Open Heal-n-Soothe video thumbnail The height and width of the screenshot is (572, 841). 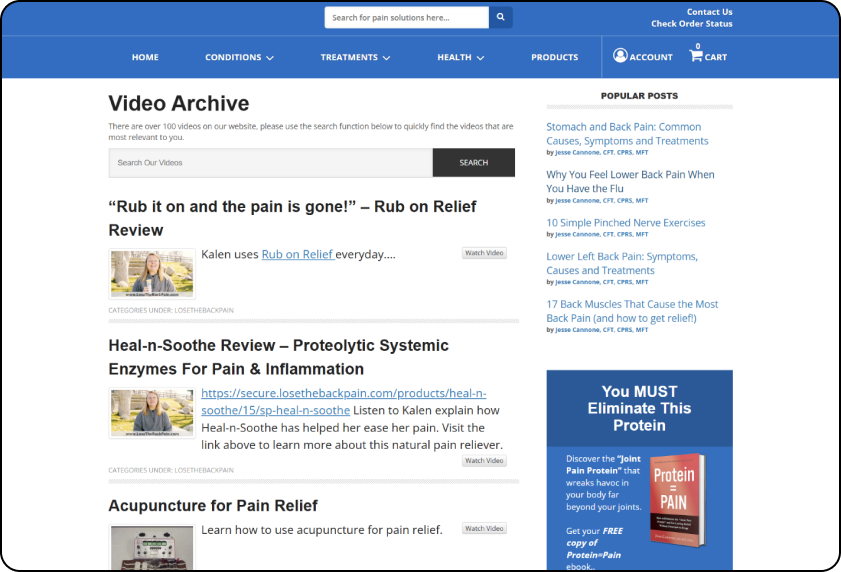152,413
